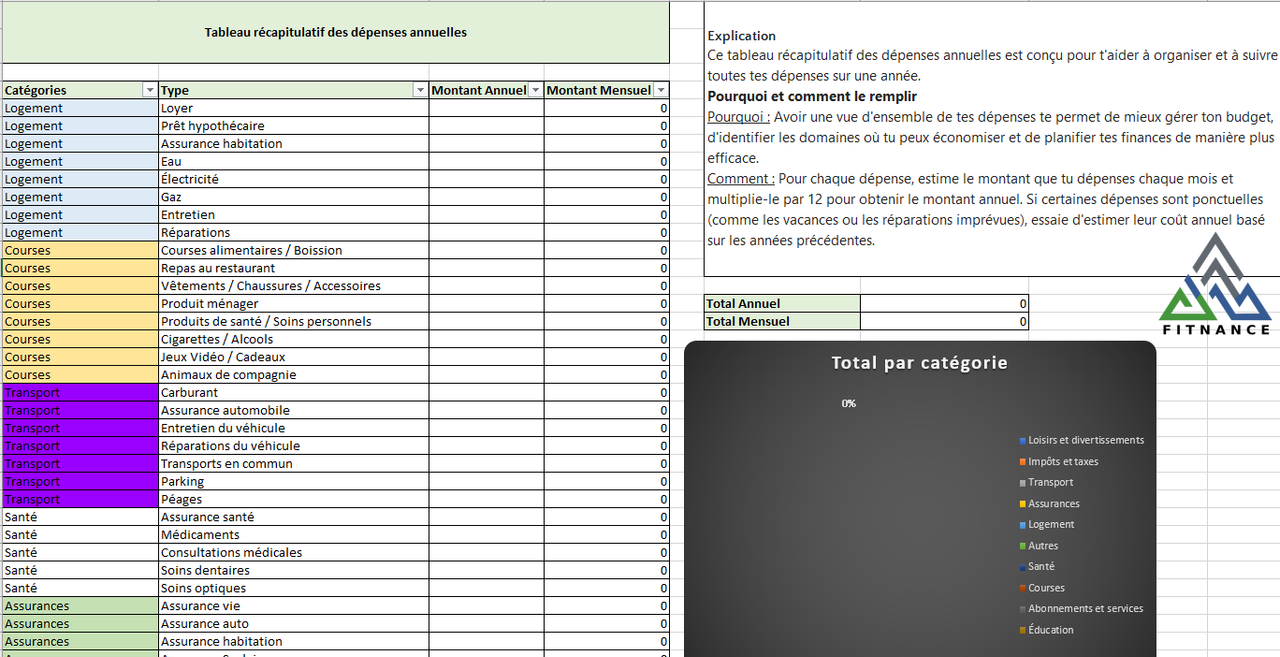
Task: Click the 'Produit ménager' cell
Action: (x=294, y=304)
